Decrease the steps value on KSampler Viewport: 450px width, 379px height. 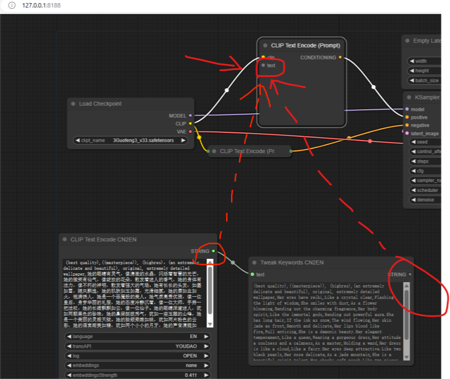pyautogui.click(x=414, y=161)
